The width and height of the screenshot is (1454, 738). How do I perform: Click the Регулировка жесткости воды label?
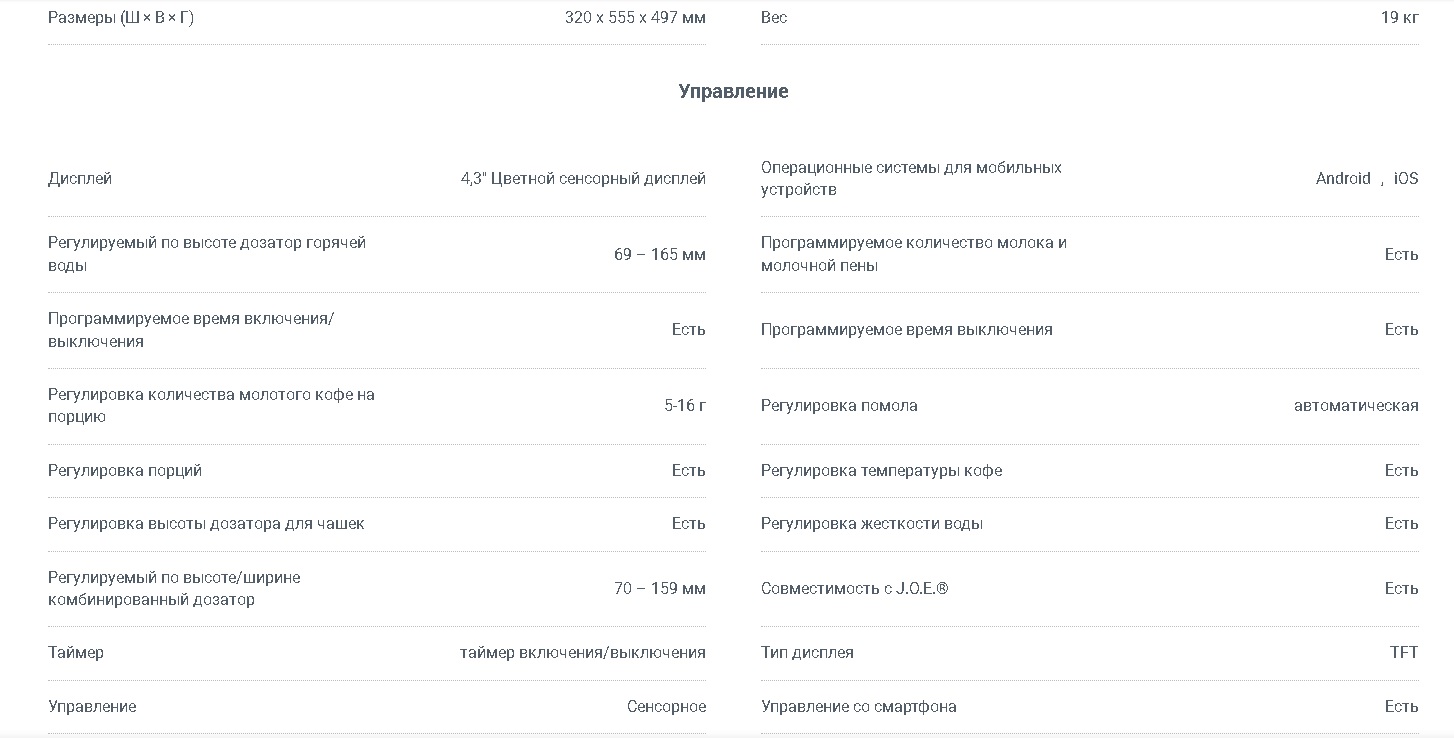872,523
